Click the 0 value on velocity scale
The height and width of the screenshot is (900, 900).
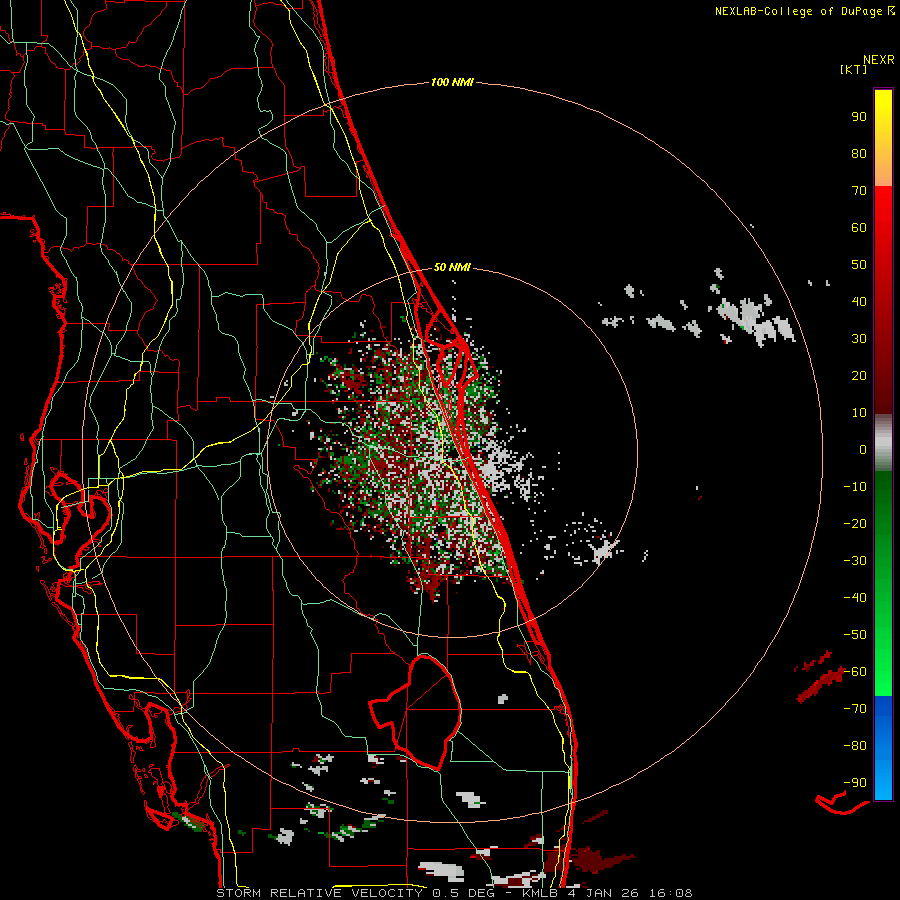point(863,449)
